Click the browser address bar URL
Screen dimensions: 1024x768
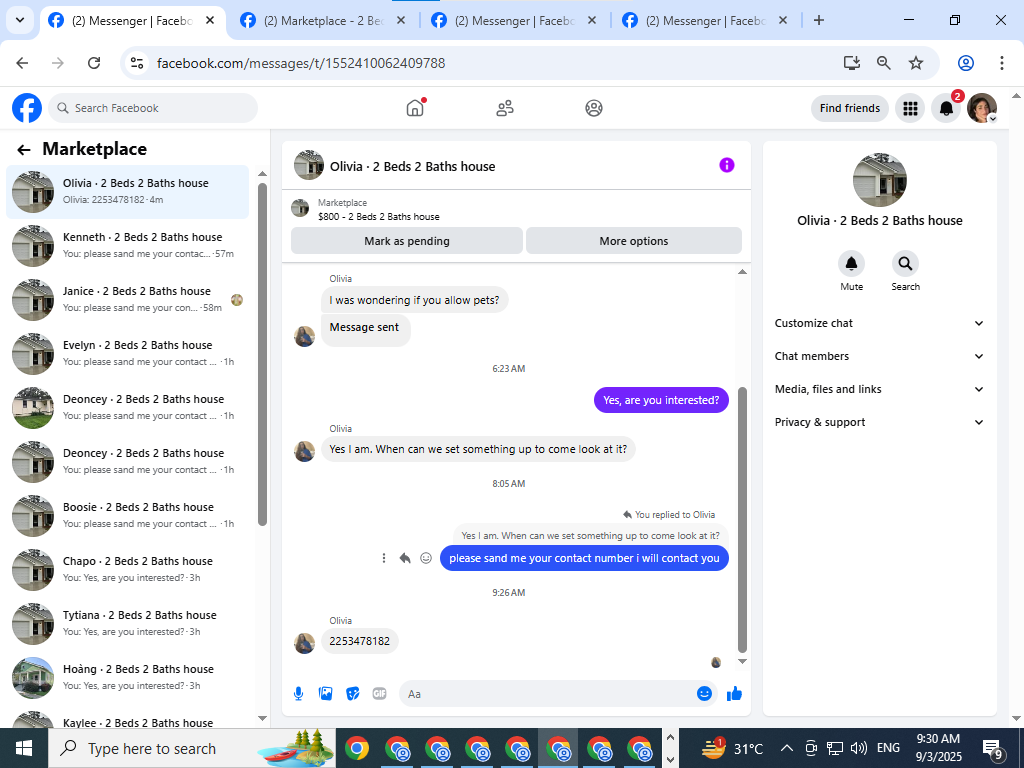301,63
